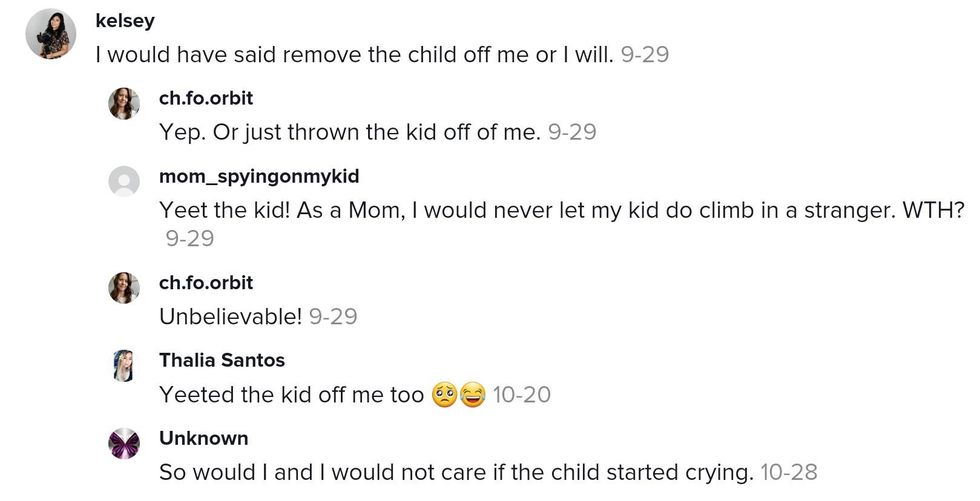
Task: Click the "Unbelievable!" reply text
Action: click(x=230, y=317)
